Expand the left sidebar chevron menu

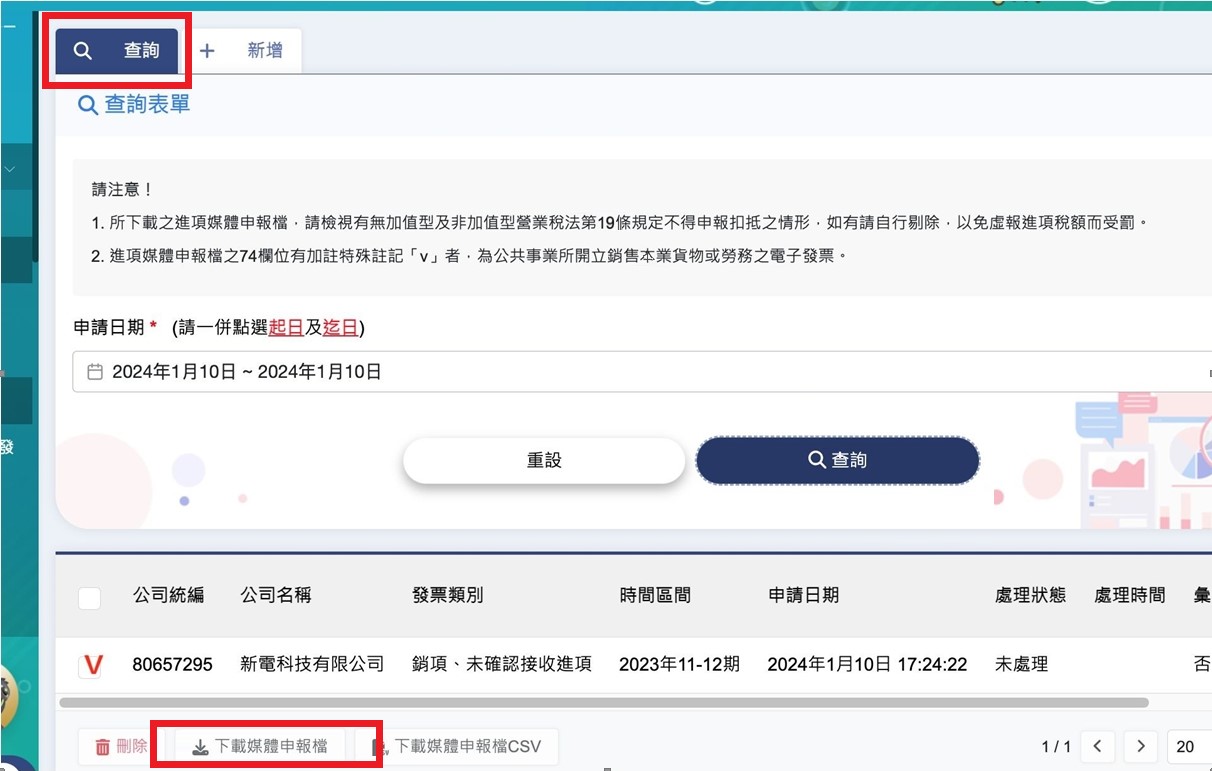10,170
